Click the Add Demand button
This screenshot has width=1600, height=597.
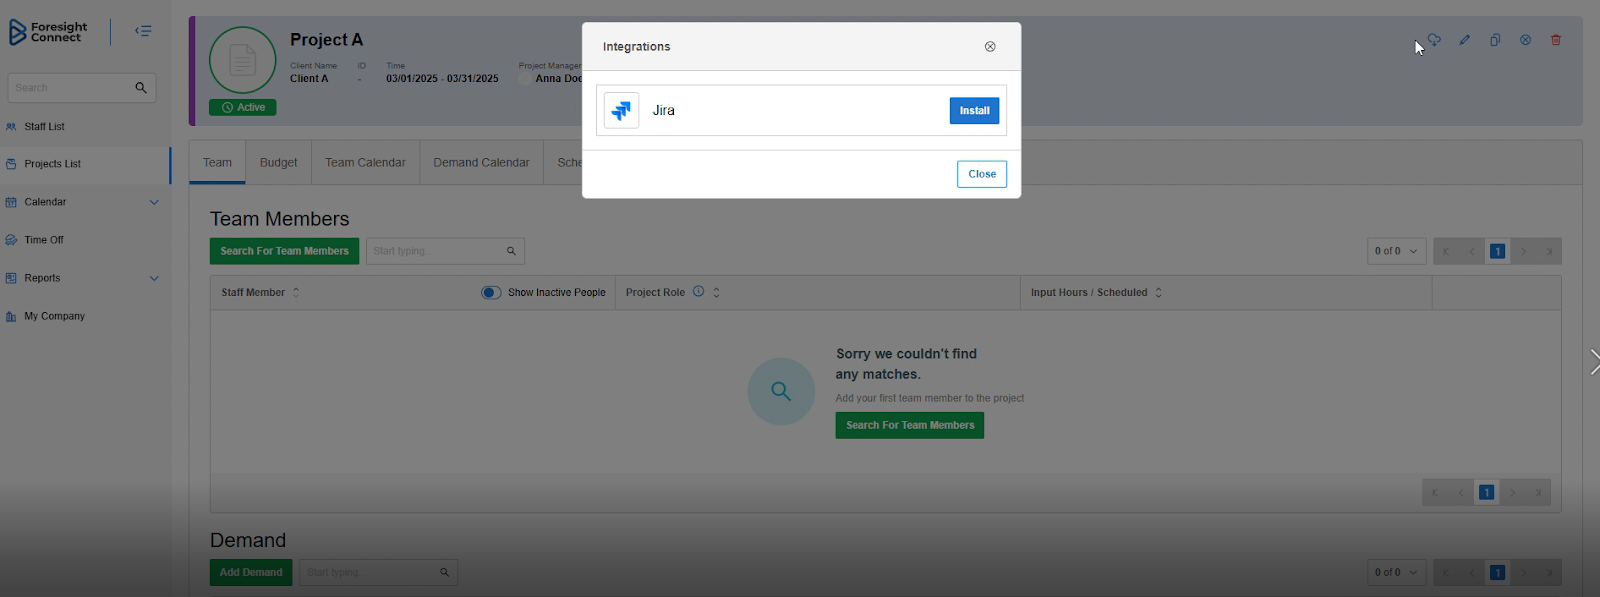pyautogui.click(x=251, y=572)
